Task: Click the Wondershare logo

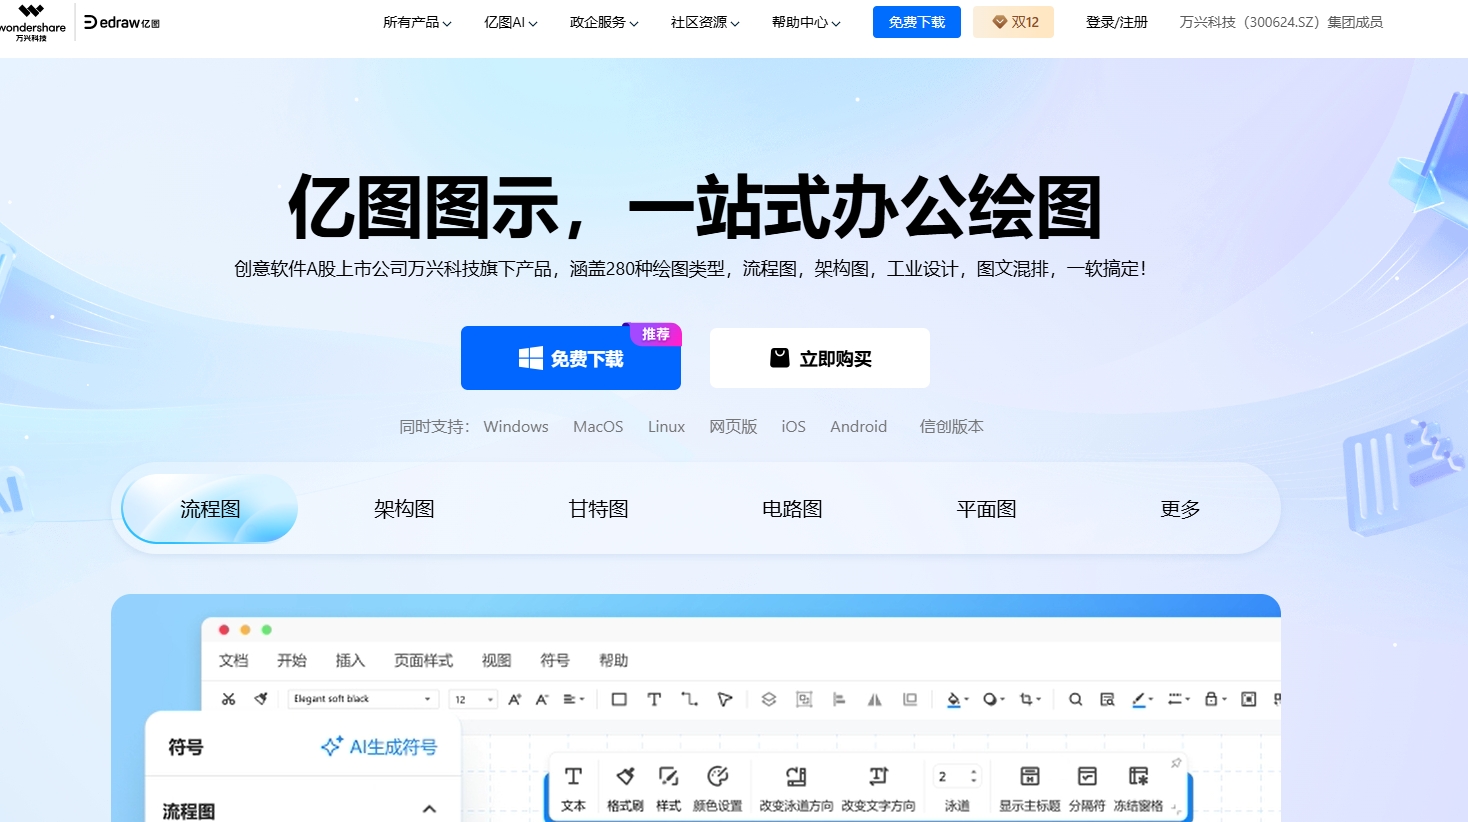Action: click(x=32, y=22)
